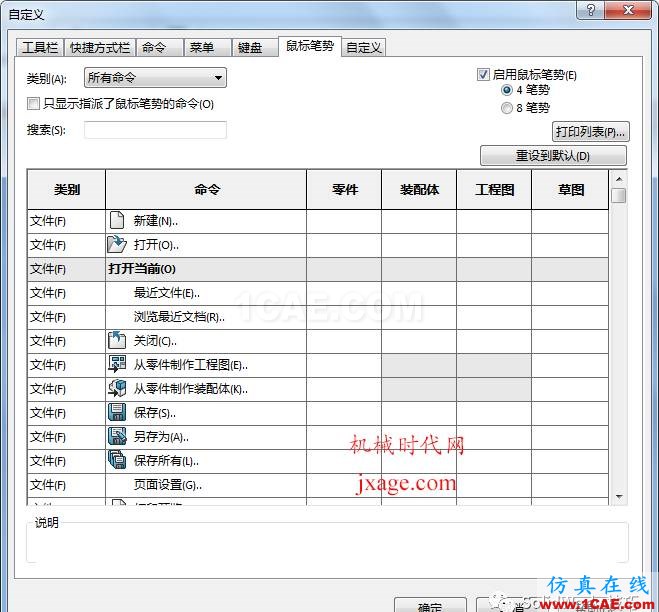
Task: Click the 草图 cell in the 关闭(C) row
Action: [x=570, y=341]
